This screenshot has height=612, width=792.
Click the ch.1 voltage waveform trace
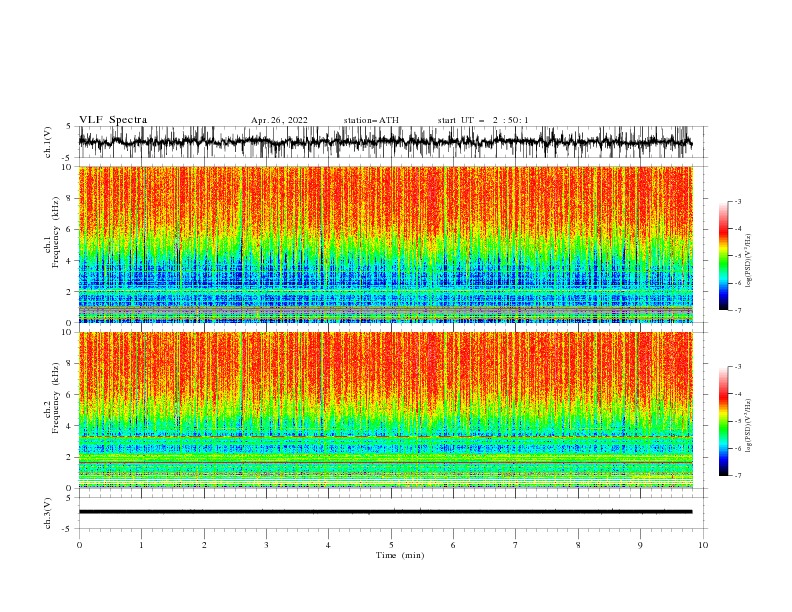[385, 142]
